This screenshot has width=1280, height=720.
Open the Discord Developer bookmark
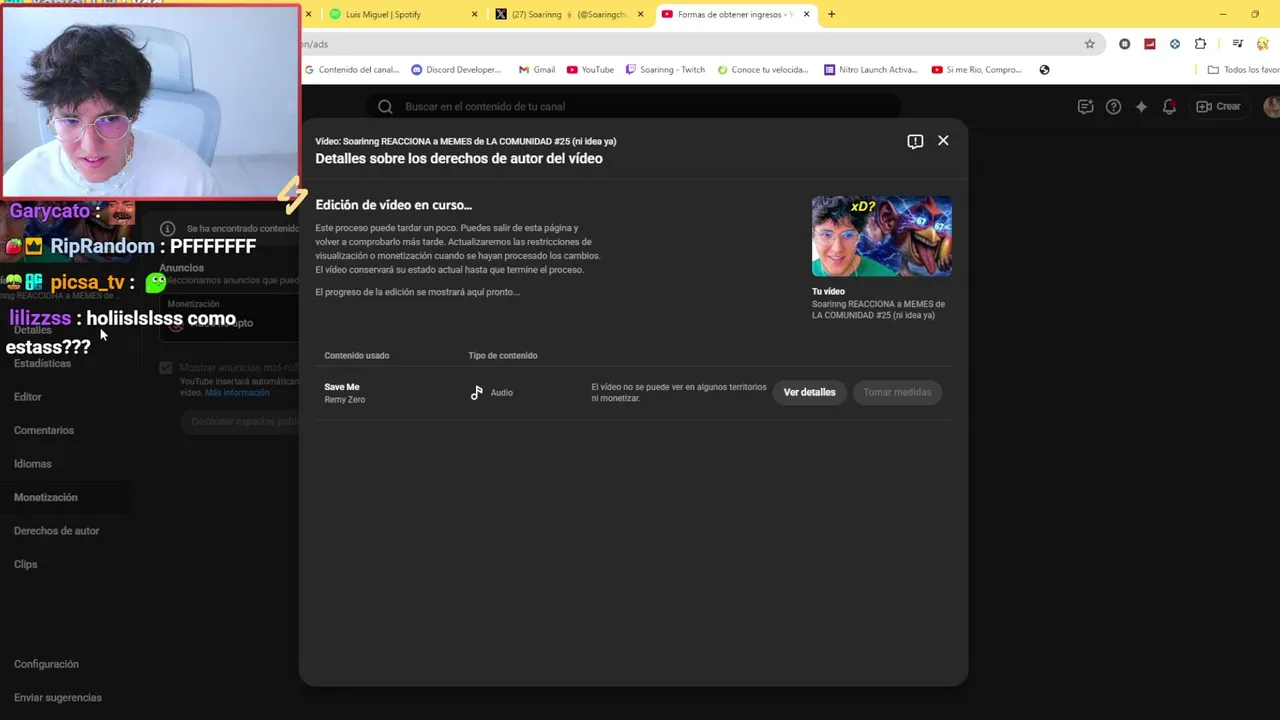457,70
